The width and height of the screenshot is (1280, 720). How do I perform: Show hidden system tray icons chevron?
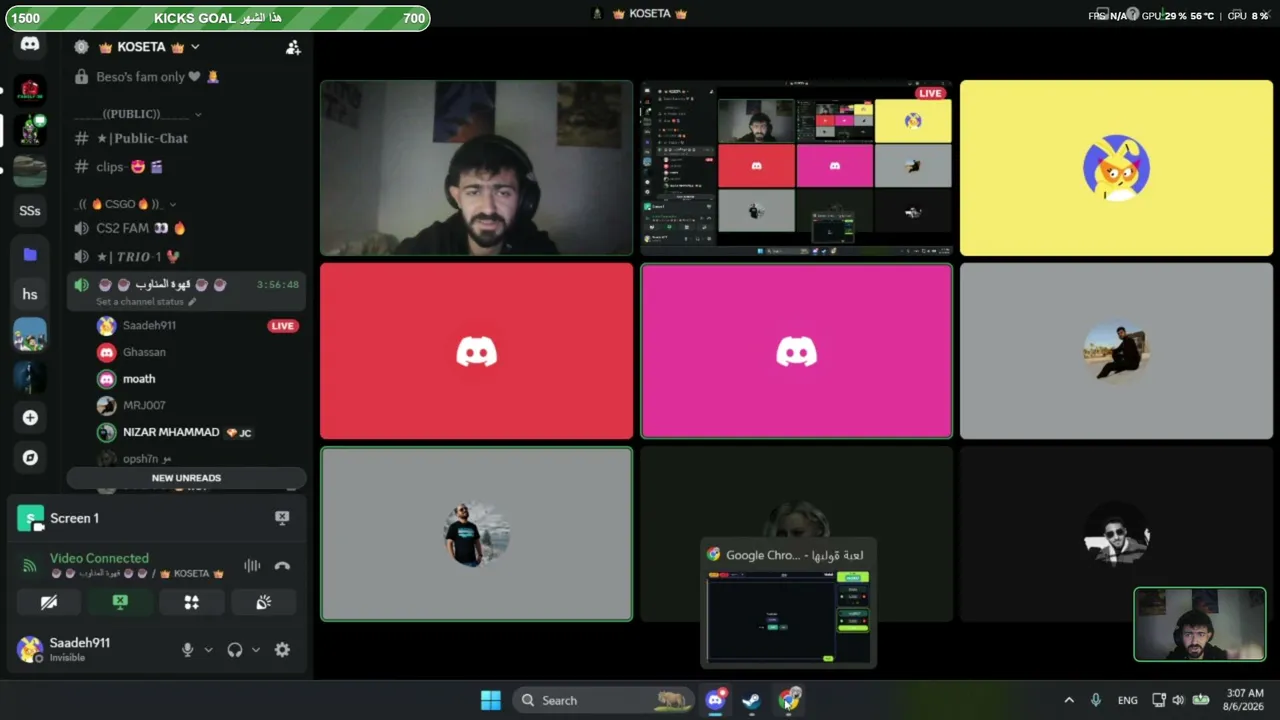[1069, 700]
